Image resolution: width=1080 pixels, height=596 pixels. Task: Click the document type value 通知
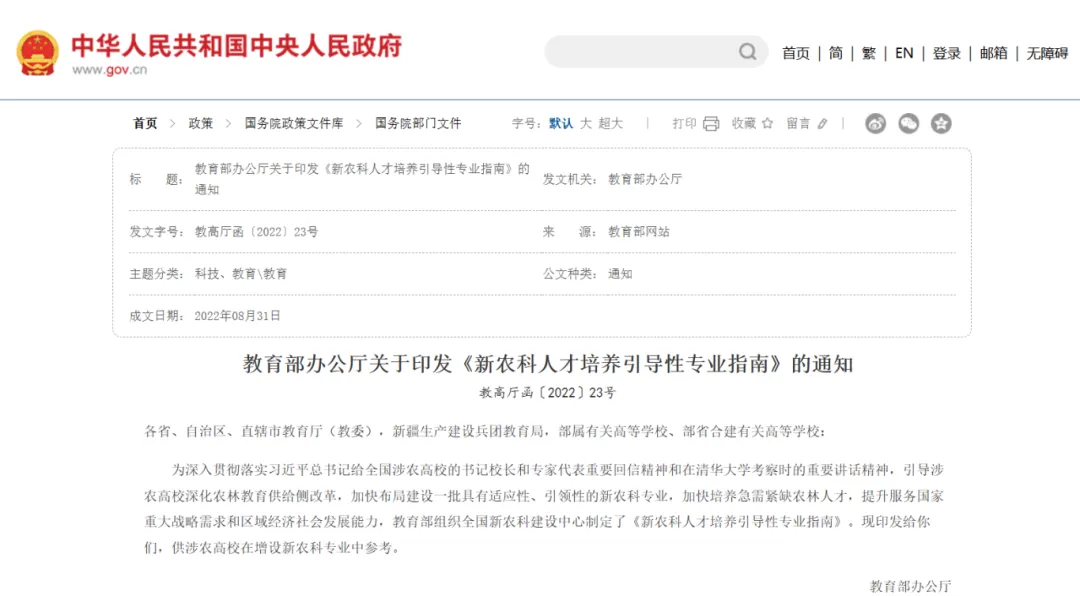pyautogui.click(x=620, y=274)
